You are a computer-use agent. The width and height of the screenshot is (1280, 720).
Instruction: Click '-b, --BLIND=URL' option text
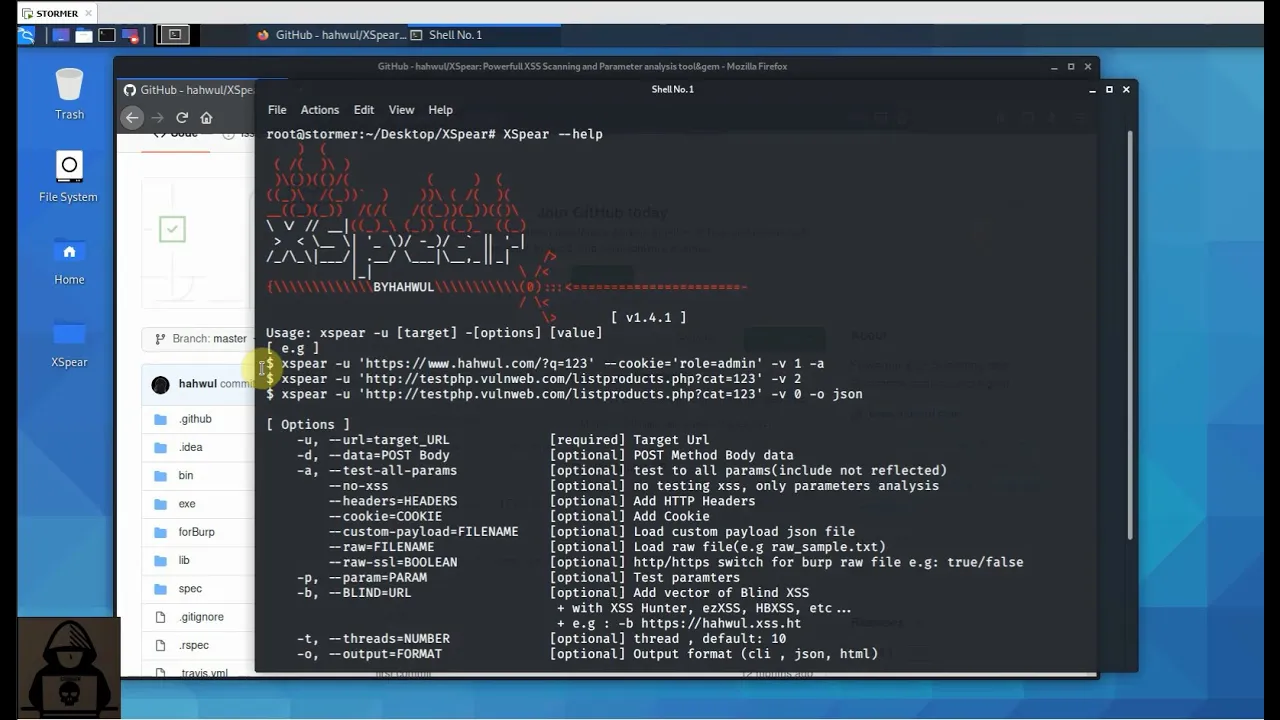click(x=354, y=593)
